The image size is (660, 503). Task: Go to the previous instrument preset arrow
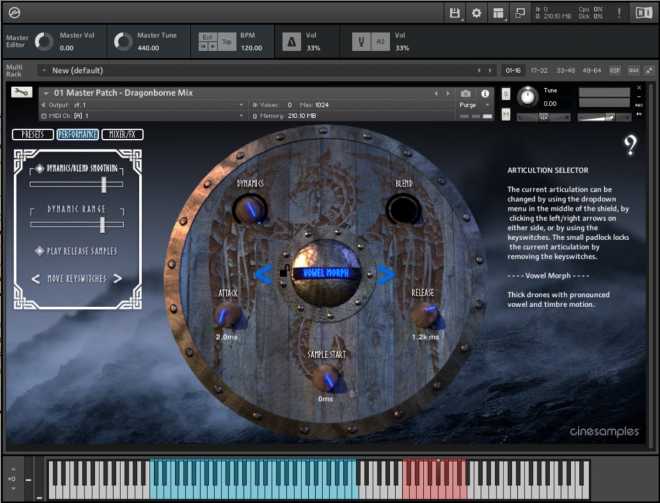436,93
